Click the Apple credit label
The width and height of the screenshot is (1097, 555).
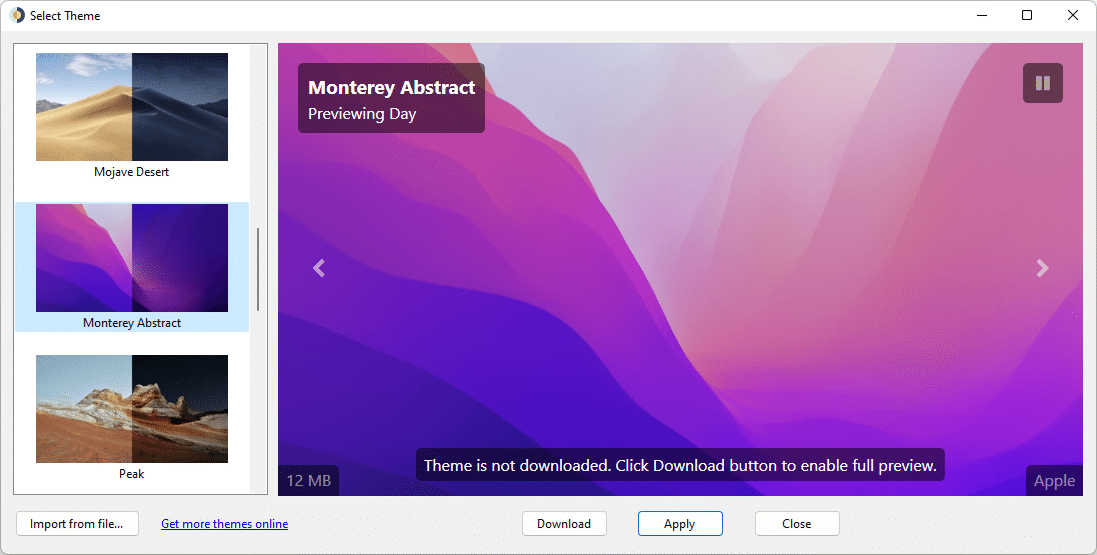1054,481
